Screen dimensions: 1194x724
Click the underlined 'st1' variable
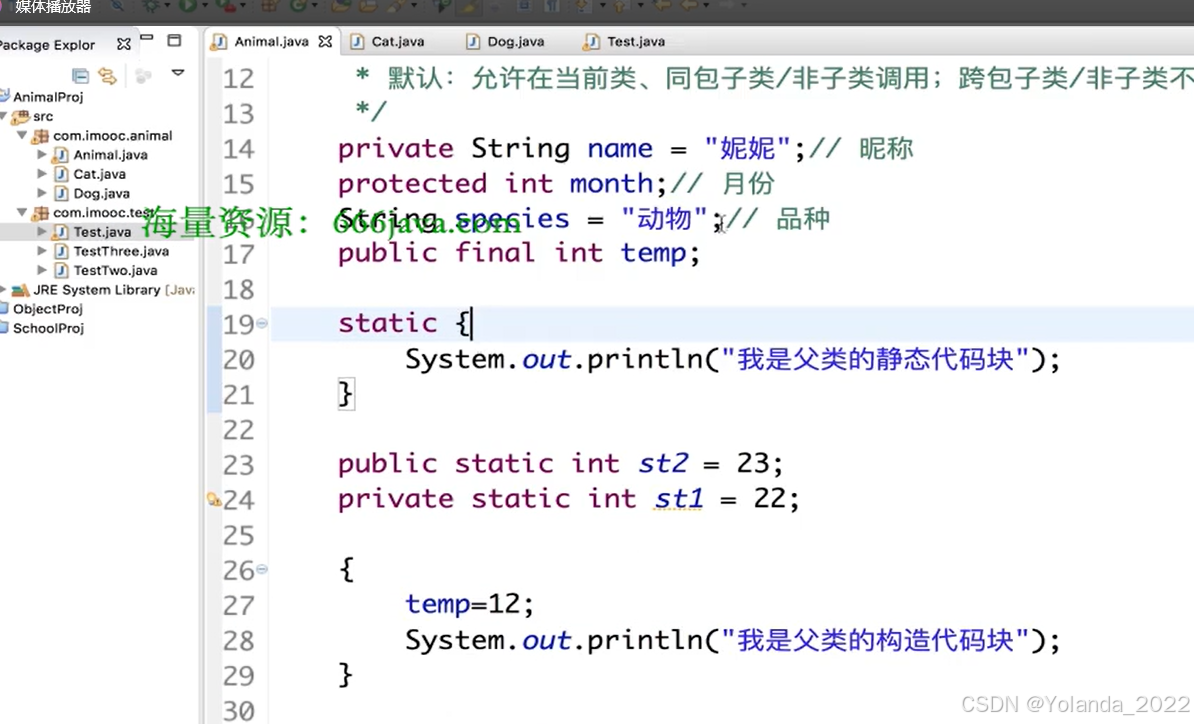(678, 499)
